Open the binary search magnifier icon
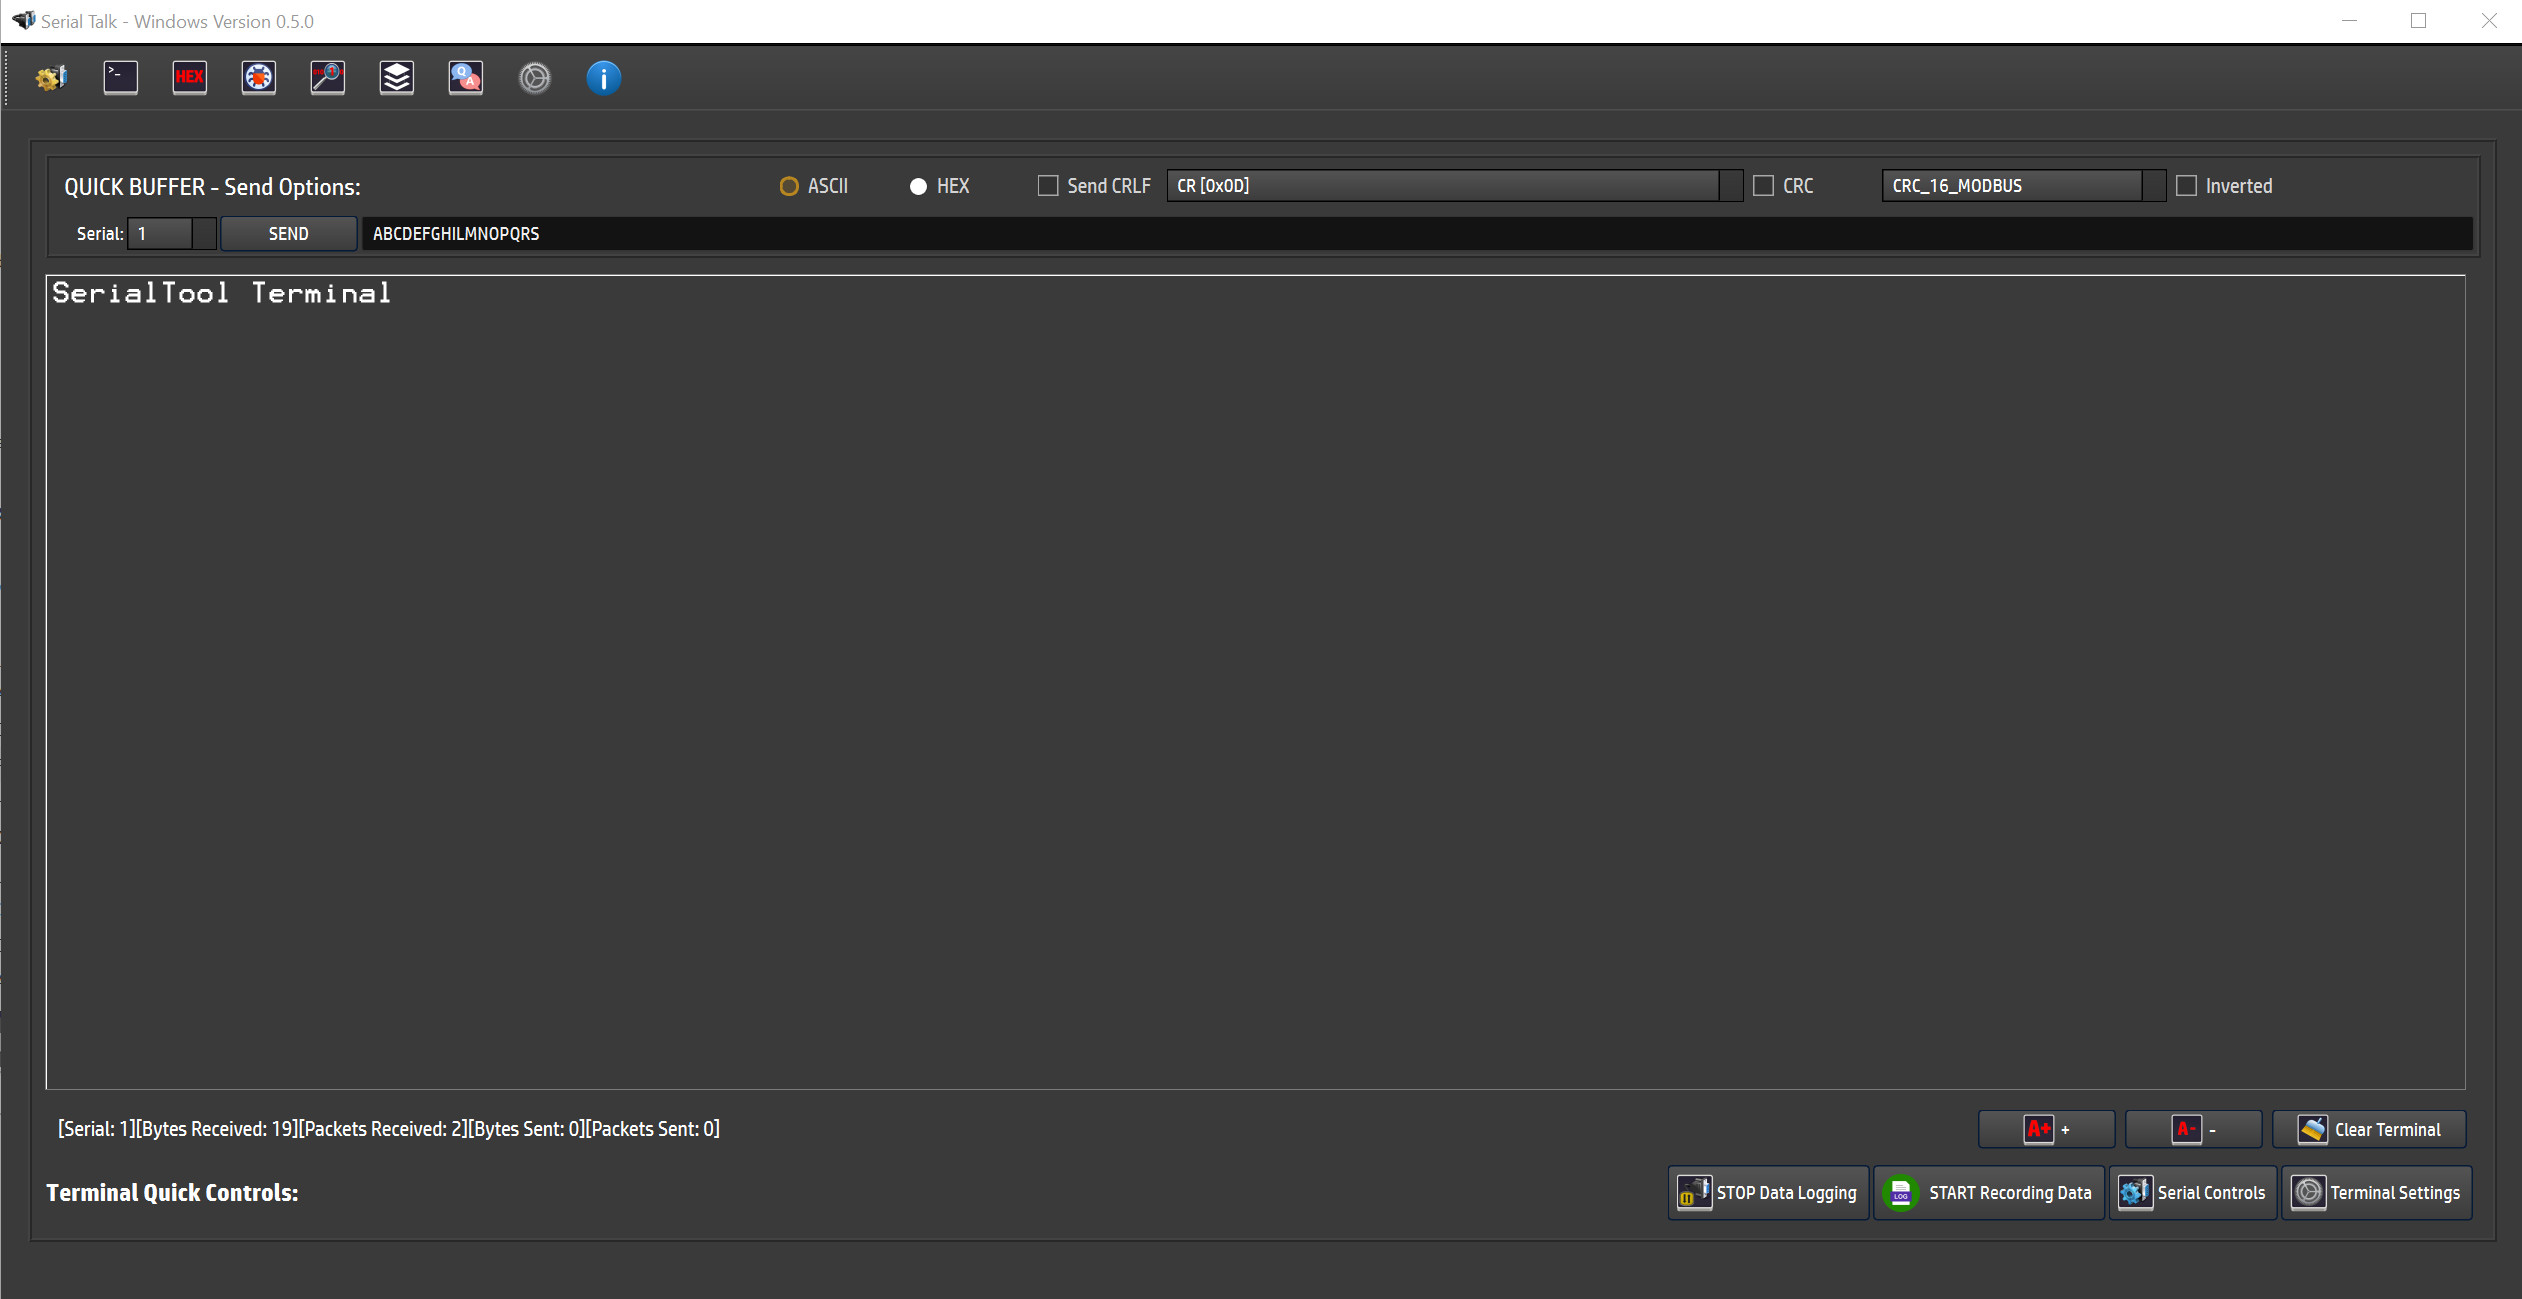This screenshot has height=1299, width=2522. tap(327, 78)
